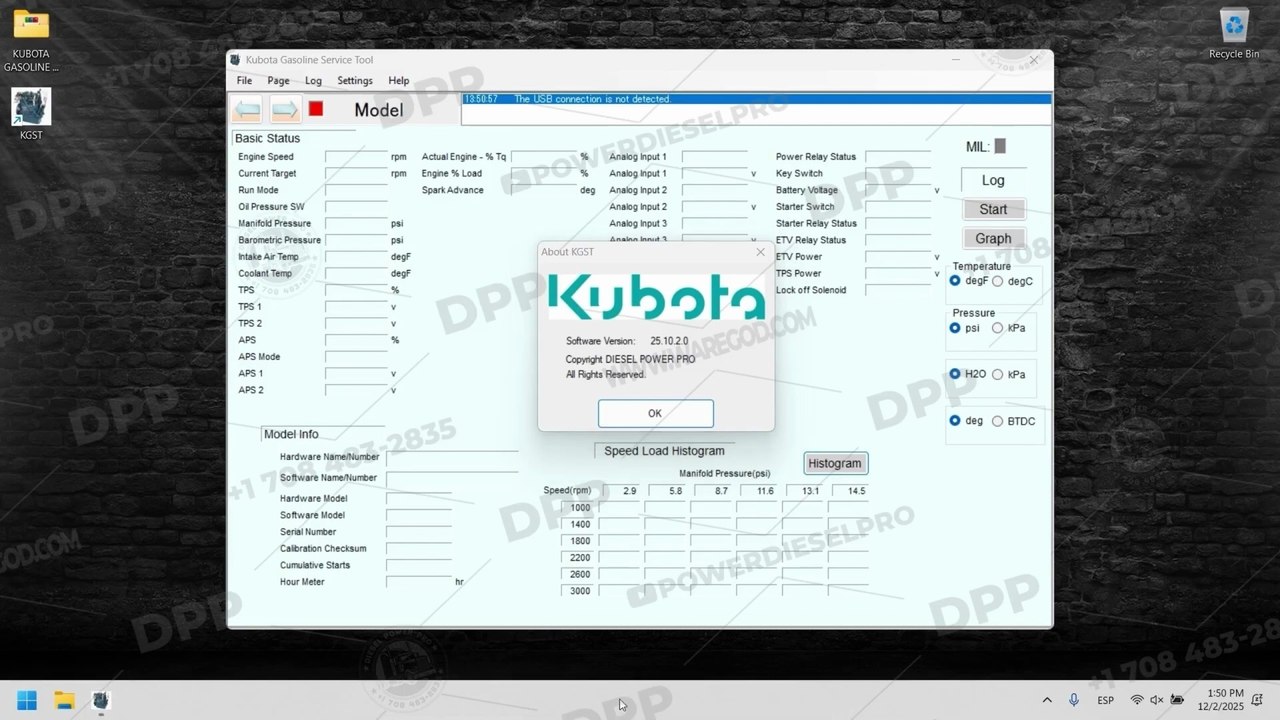Show hidden system tray icons
The width and height of the screenshot is (1280, 720).
1047,700
